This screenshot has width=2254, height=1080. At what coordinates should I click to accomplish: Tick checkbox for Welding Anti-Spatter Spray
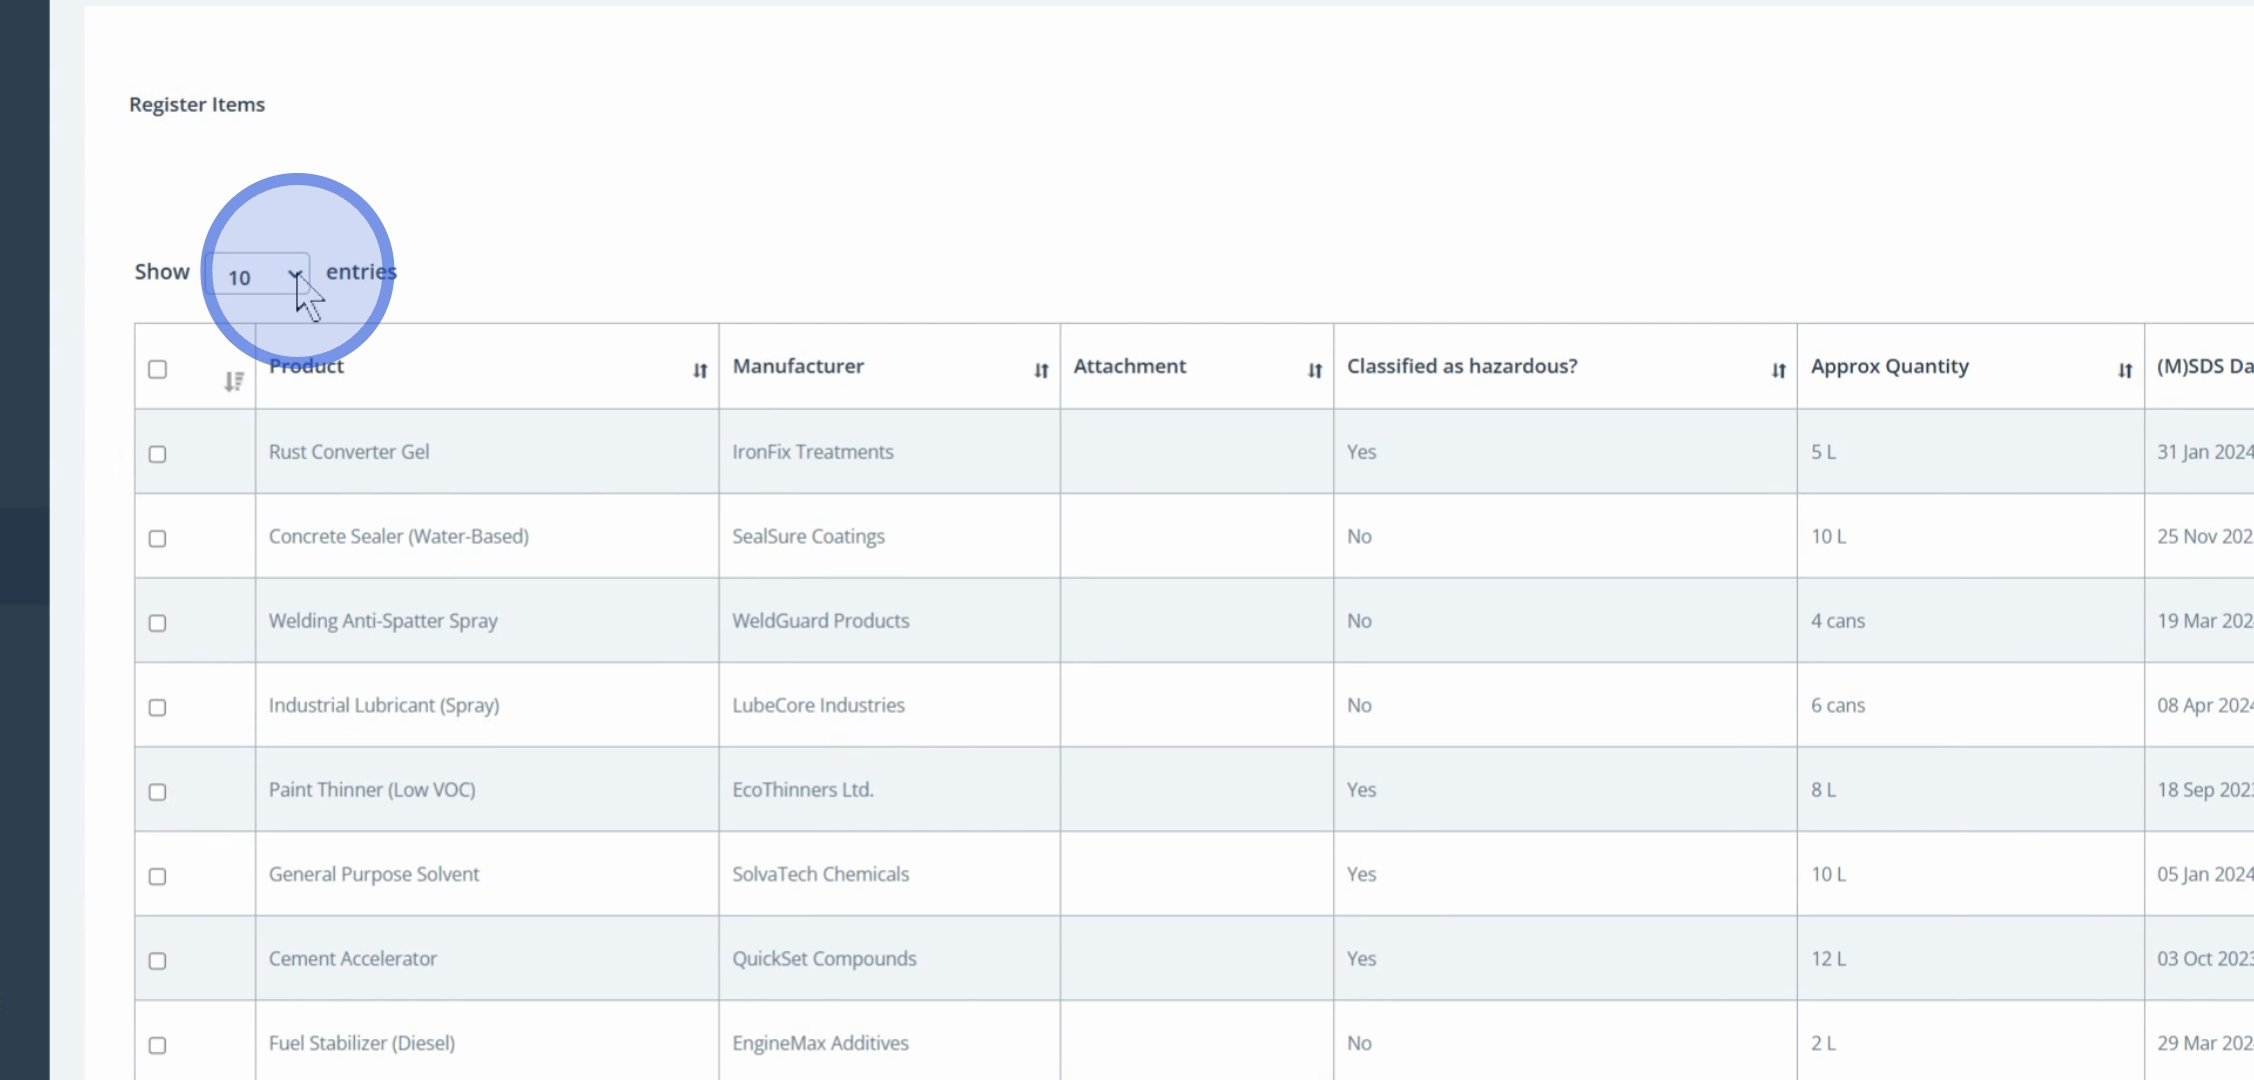click(158, 623)
